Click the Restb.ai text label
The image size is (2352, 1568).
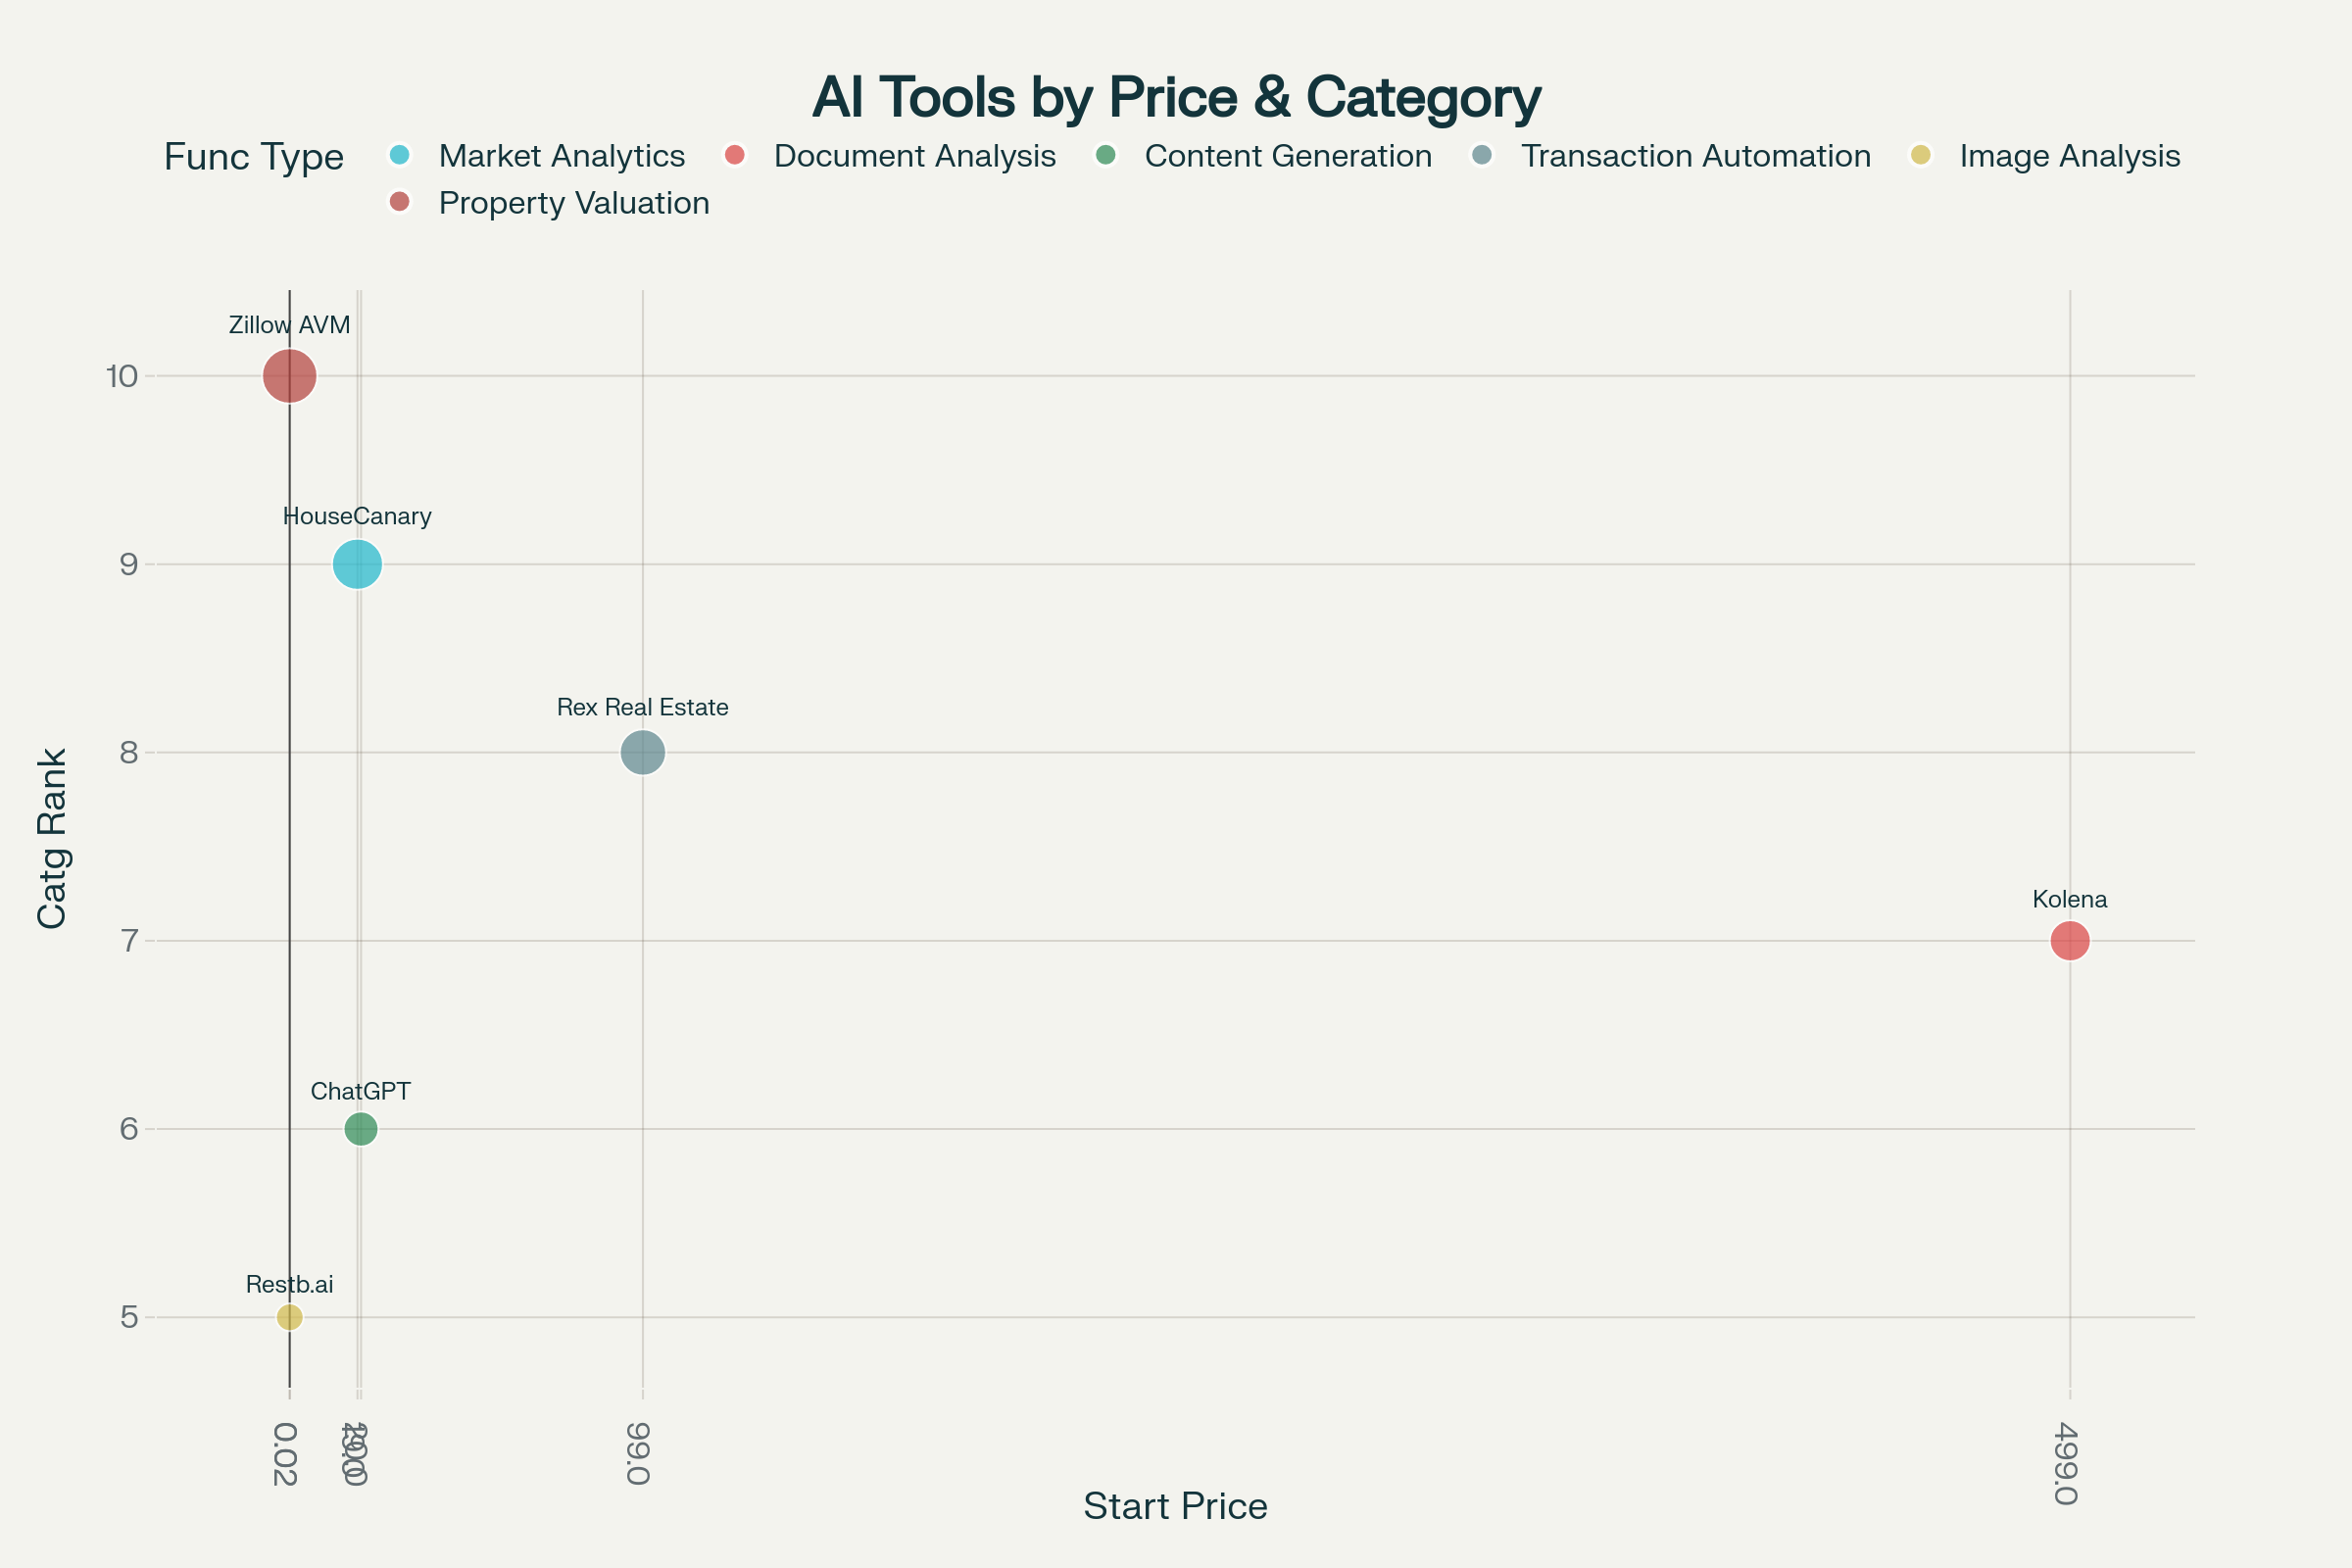tap(290, 1284)
